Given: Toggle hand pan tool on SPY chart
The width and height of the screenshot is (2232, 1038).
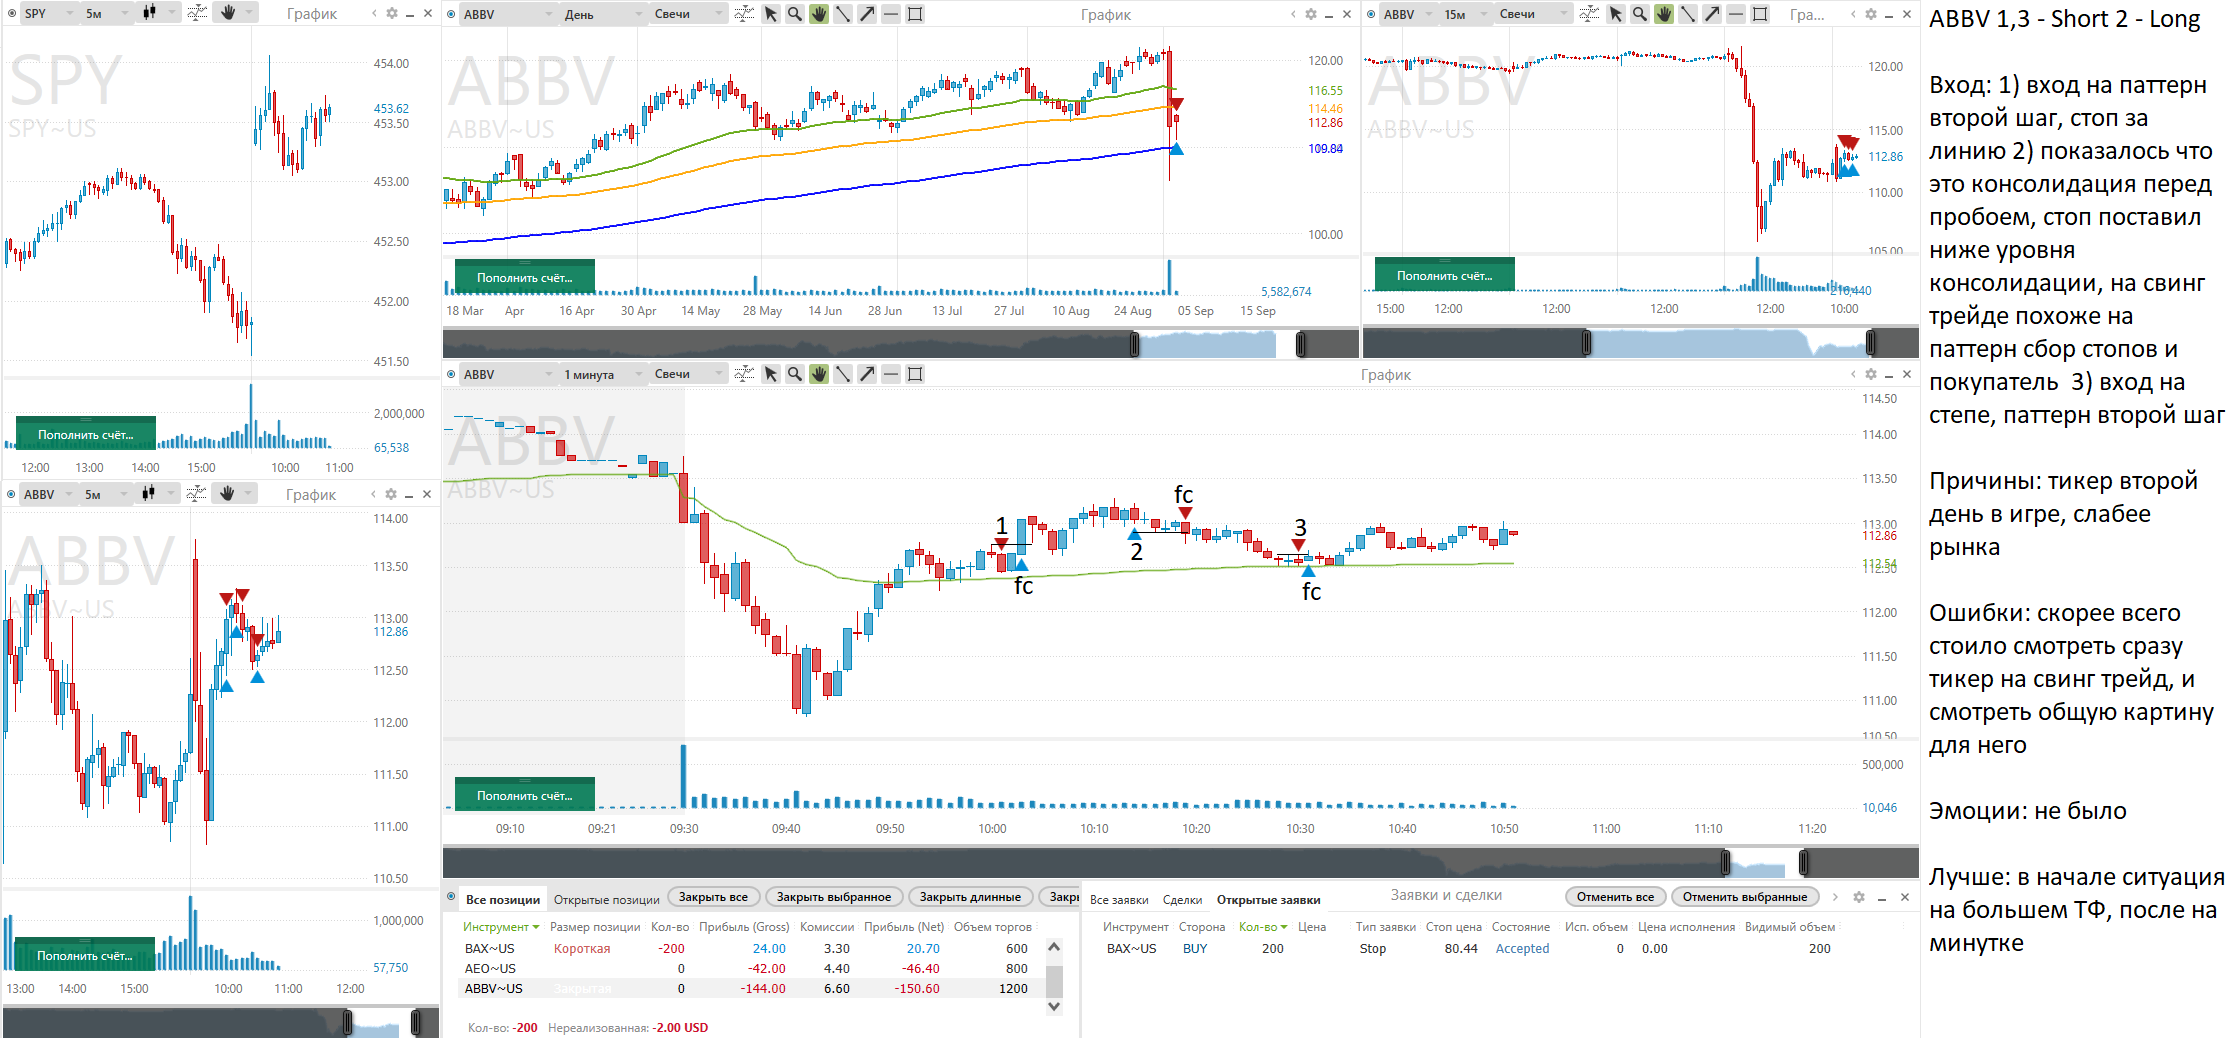Looking at the screenshot, I should click(227, 13).
